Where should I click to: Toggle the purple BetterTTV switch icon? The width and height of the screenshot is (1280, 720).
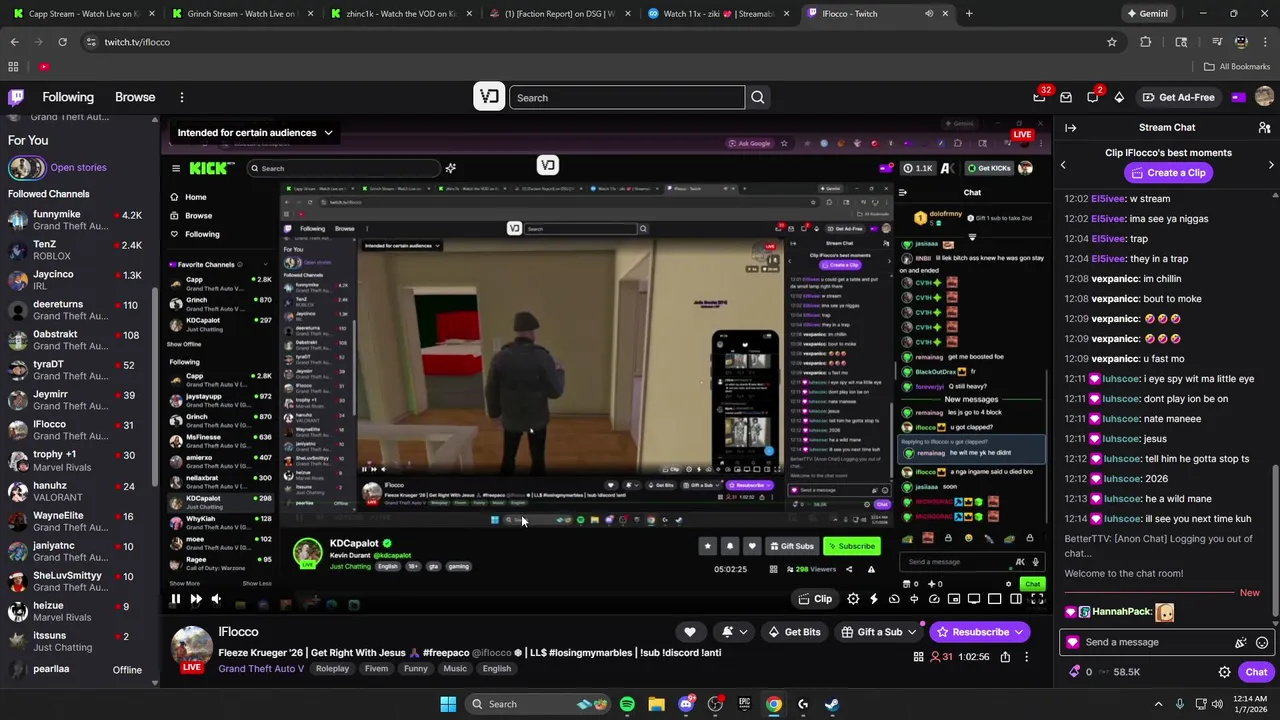pyautogui.click(x=1239, y=97)
